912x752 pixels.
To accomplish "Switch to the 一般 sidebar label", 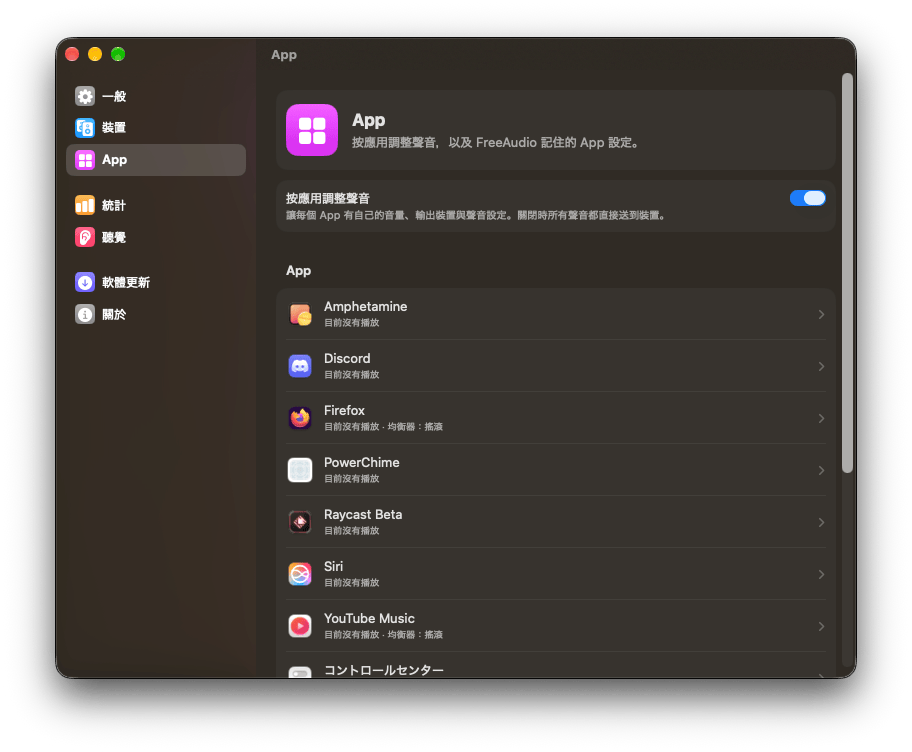I will (114, 96).
